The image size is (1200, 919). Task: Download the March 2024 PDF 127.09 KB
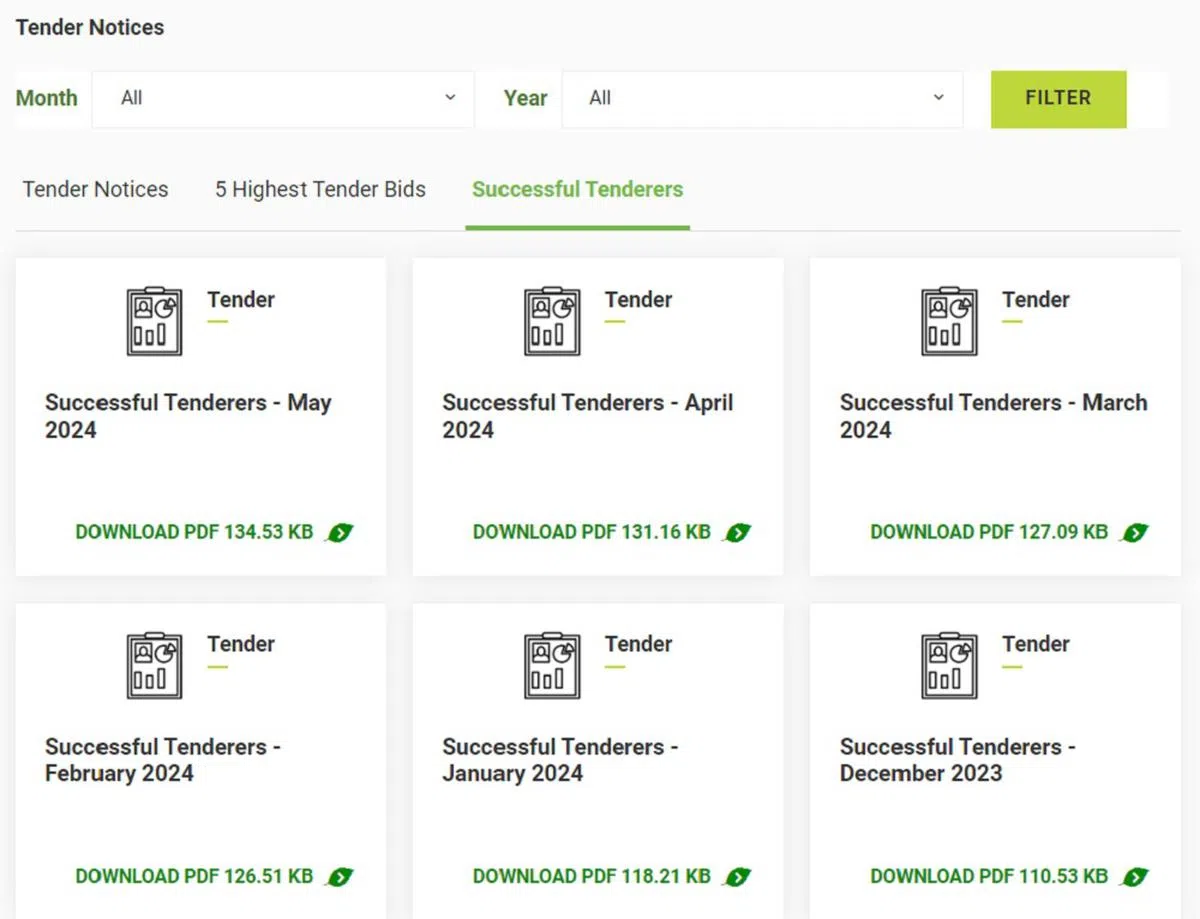pos(988,532)
